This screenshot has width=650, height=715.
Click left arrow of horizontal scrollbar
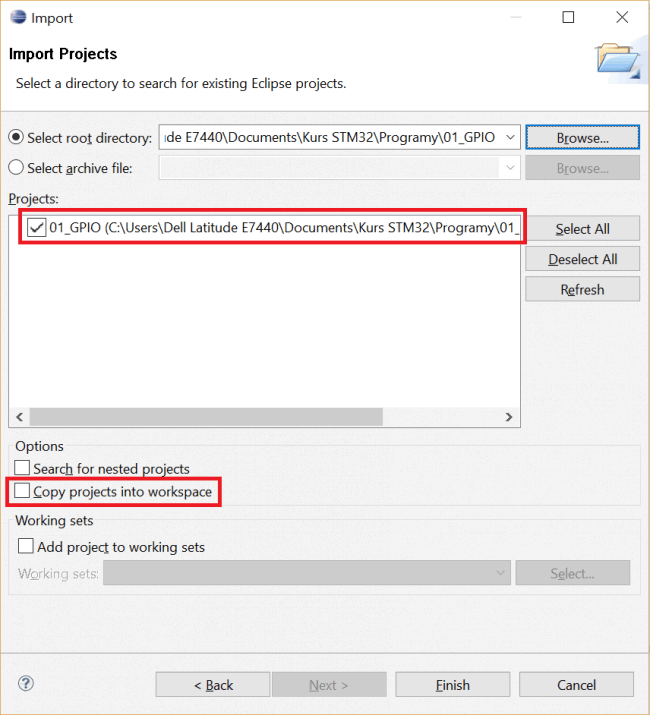pyautogui.click(x=20, y=417)
